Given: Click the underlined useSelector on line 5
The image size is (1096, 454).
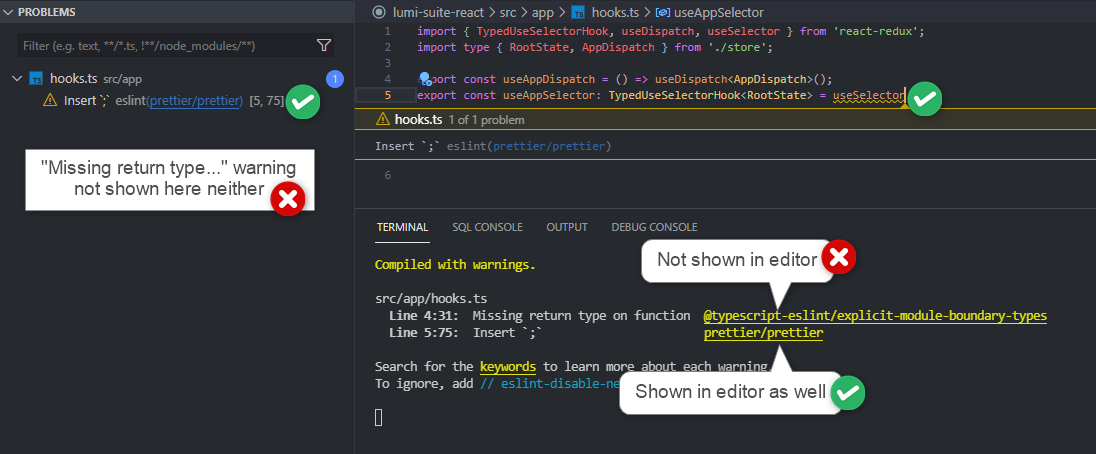Looking at the screenshot, I should [x=868, y=96].
